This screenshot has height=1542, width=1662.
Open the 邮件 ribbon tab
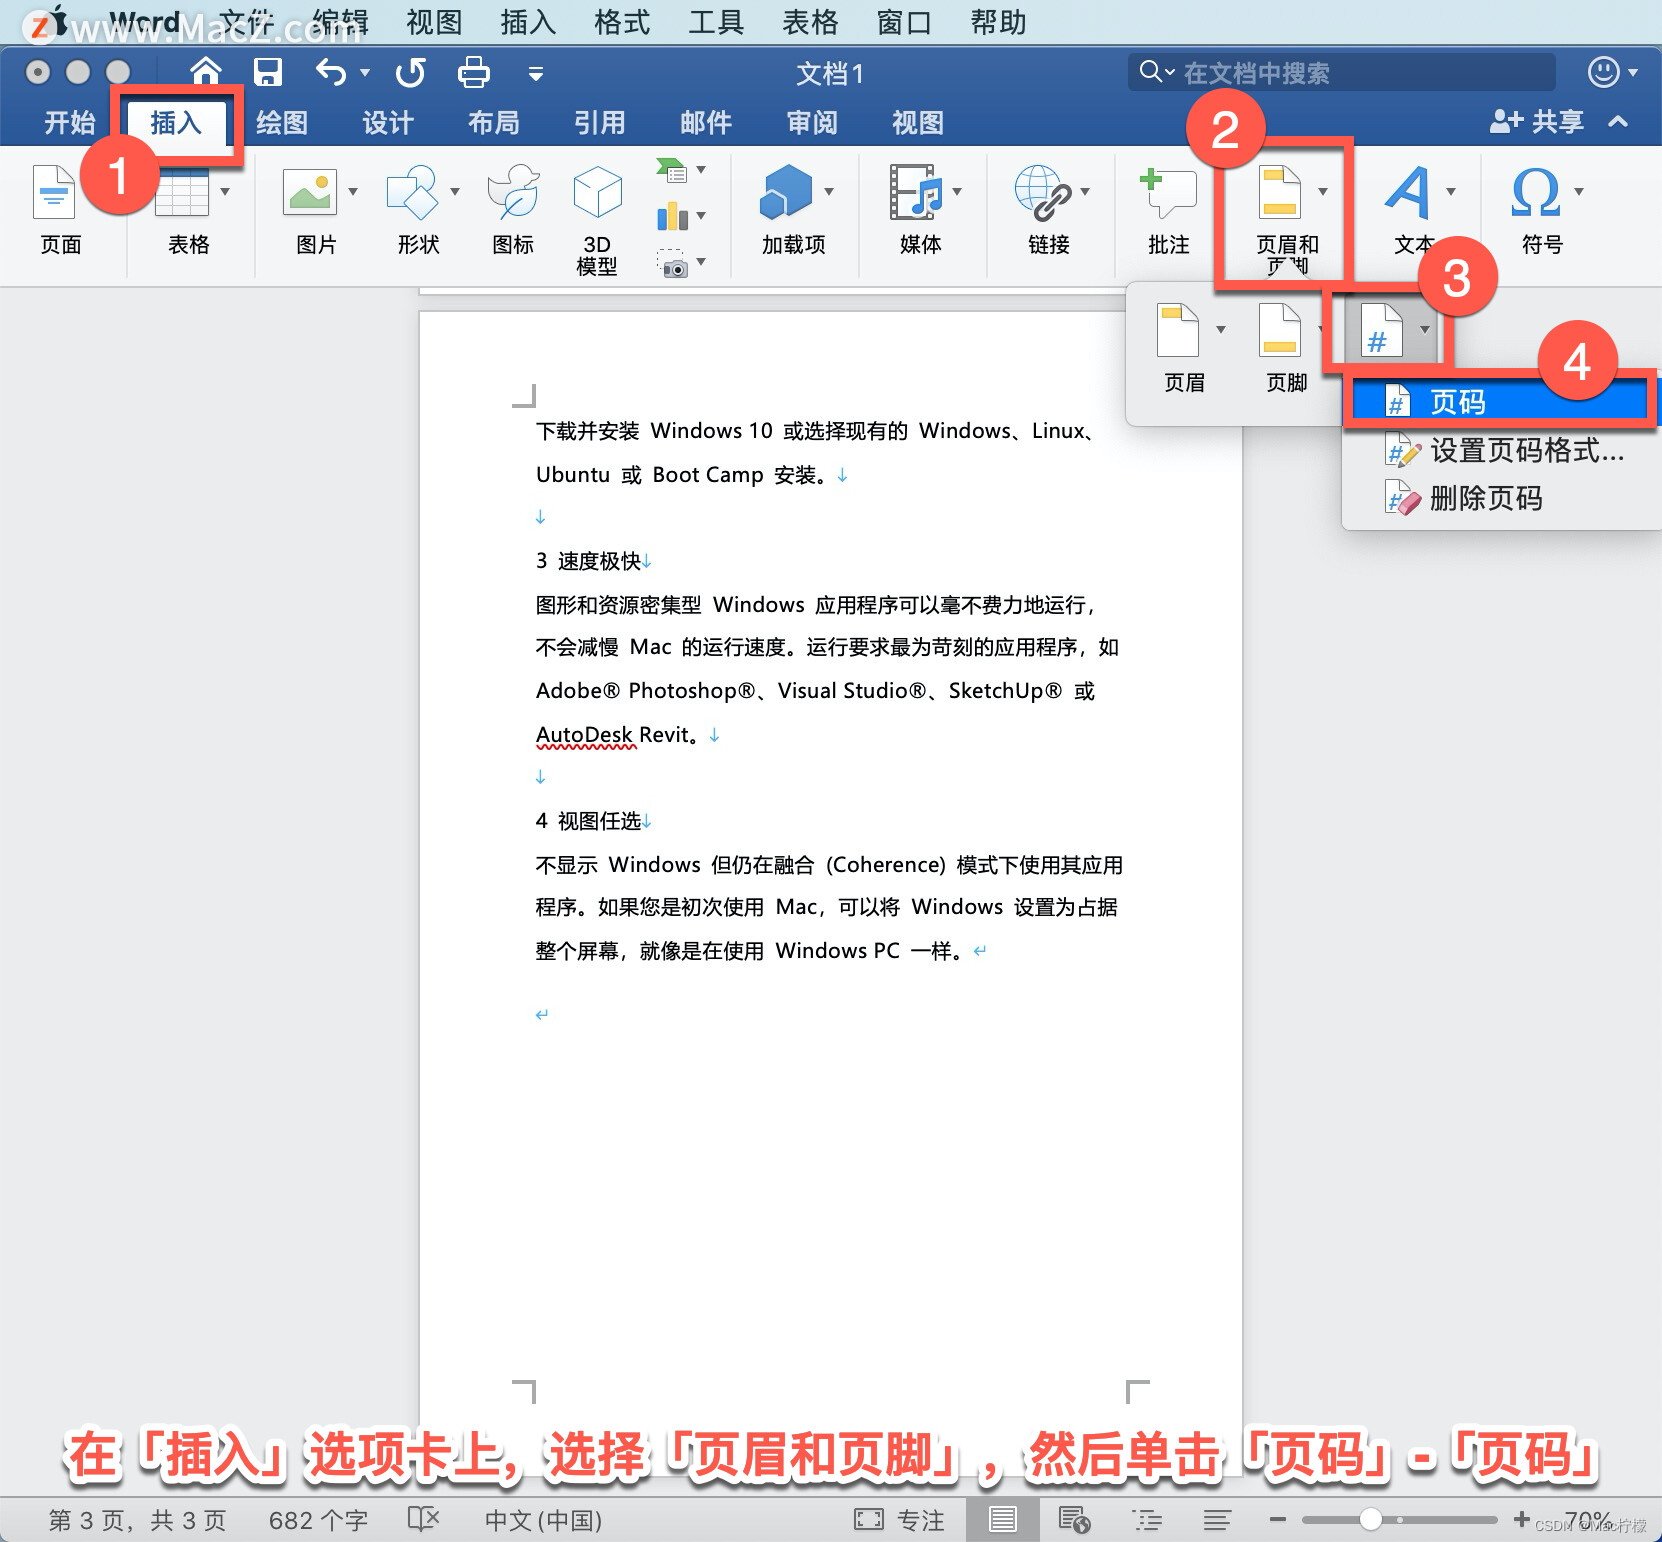pos(705,122)
